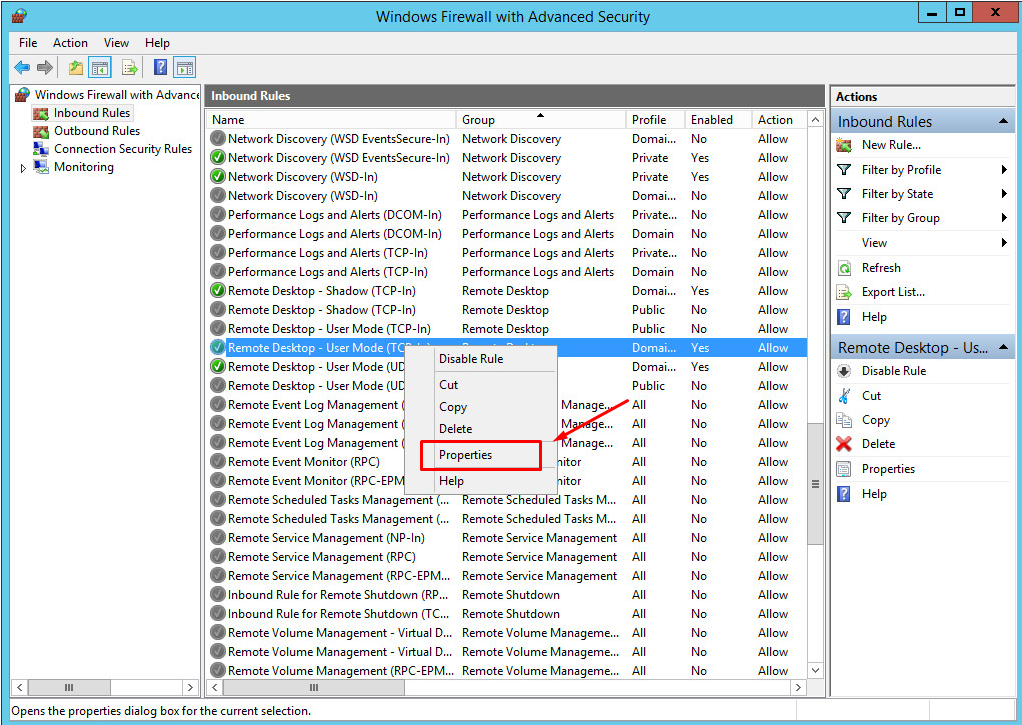Click the Up one level folder icon
Screen dimensions: 1022x725
pos(76,68)
